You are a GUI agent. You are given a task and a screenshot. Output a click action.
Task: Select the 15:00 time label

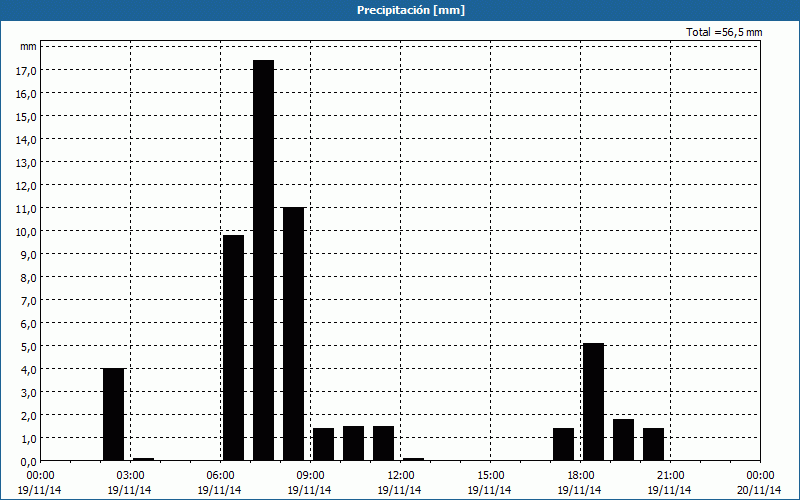(x=490, y=476)
